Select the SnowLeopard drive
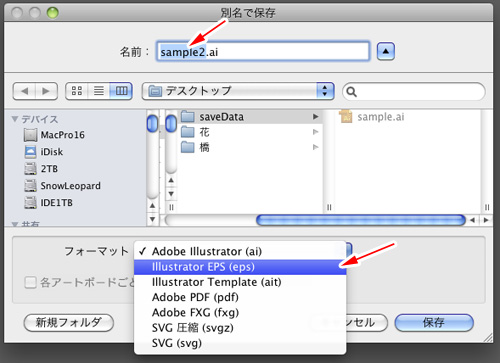This screenshot has height=363, width=500. pyautogui.click(x=62, y=186)
